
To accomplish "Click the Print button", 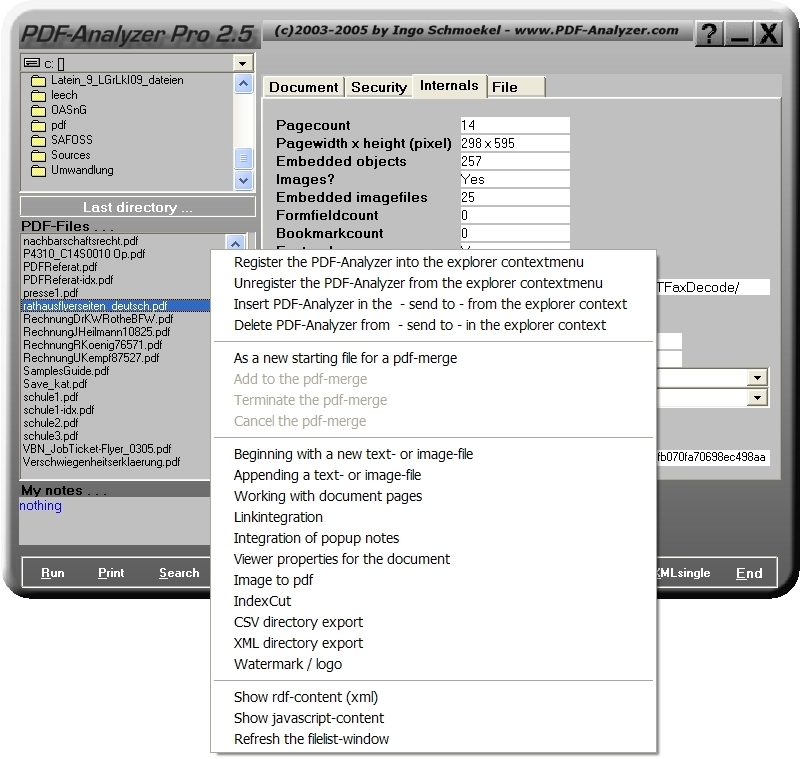I will (111, 573).
